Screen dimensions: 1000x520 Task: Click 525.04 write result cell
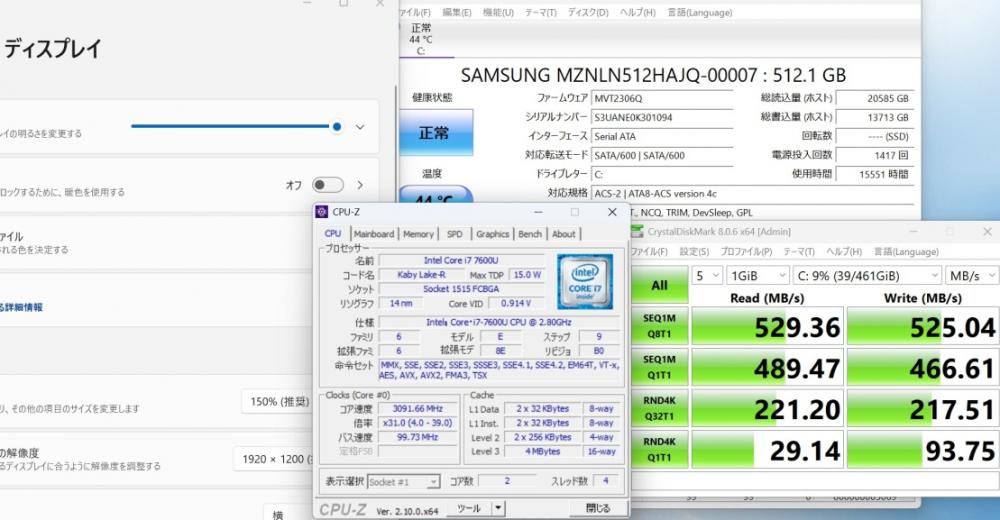point(923,326)
